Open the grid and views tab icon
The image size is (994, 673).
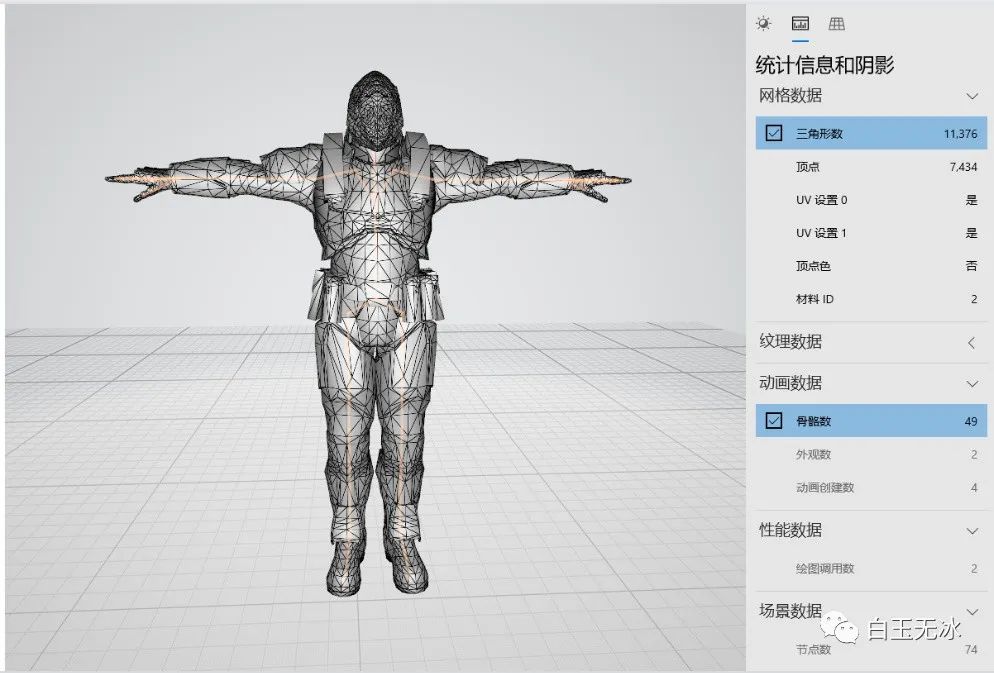[837, 24]
